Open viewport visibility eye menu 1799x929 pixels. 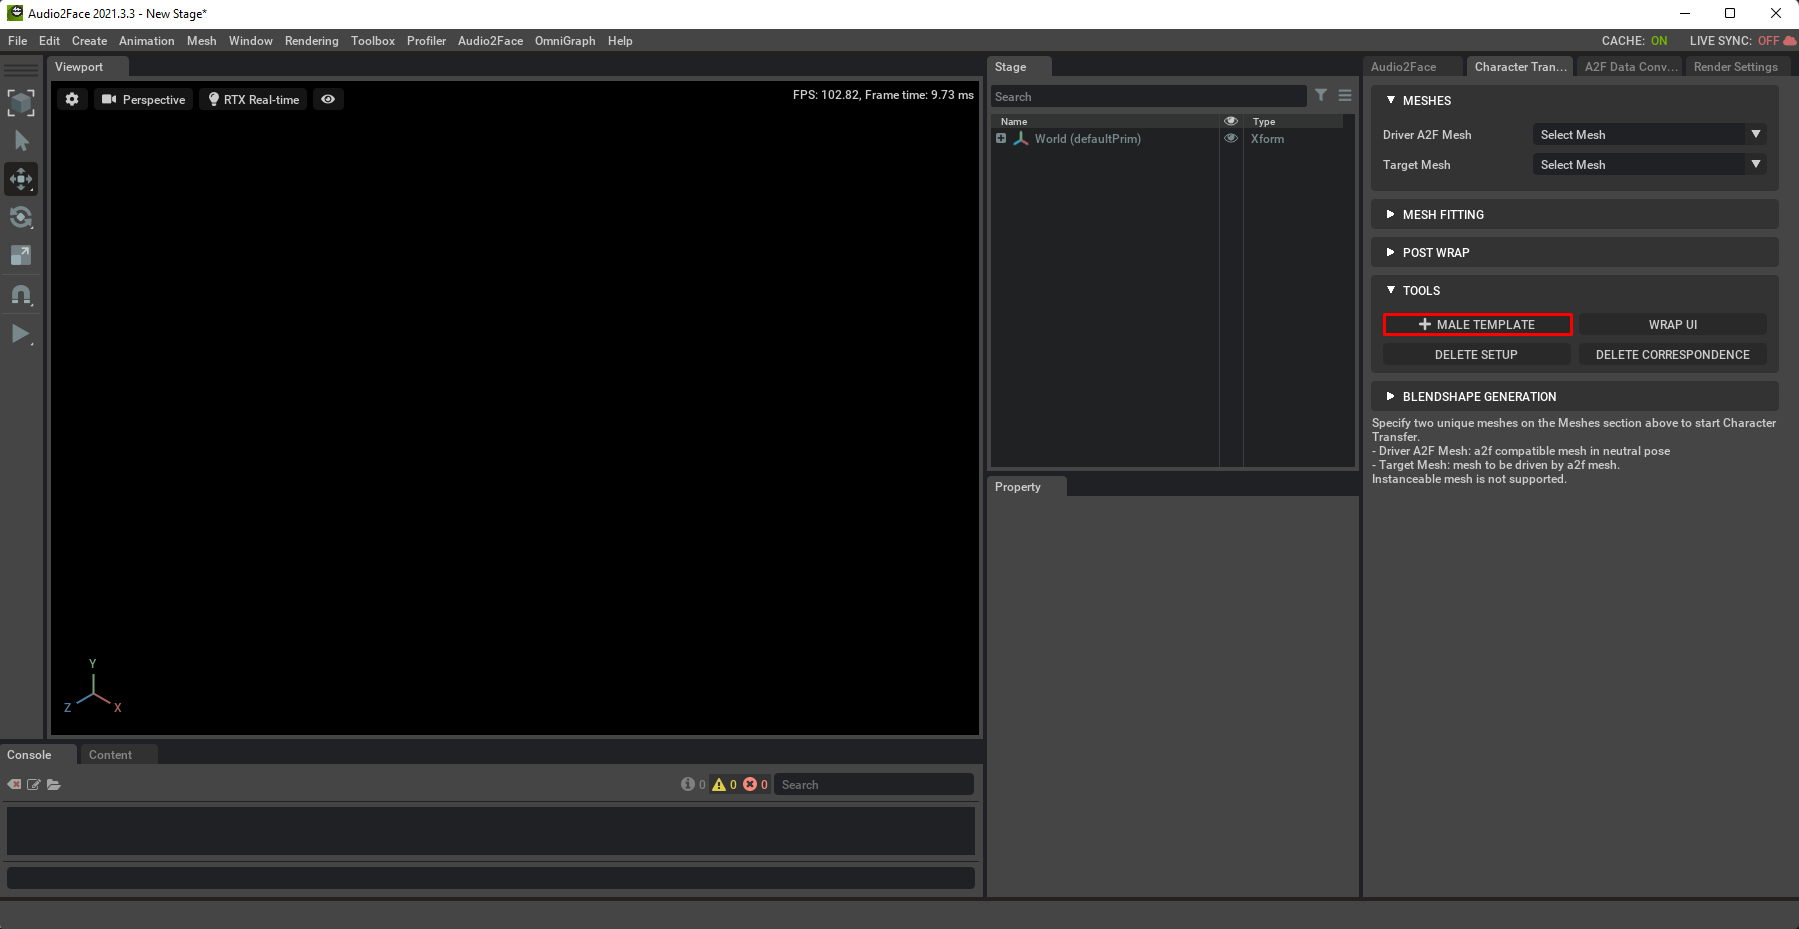pyautogui.click(x=328, y=99)
